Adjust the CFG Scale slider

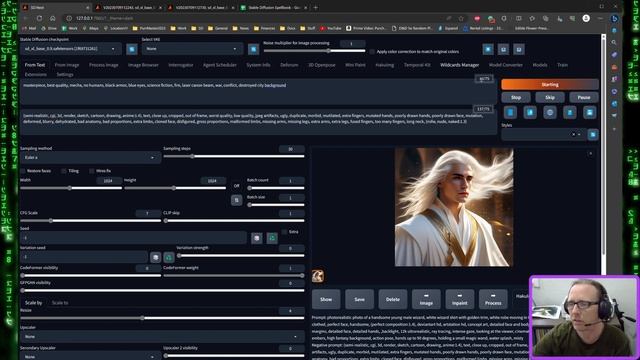(90, 221)
